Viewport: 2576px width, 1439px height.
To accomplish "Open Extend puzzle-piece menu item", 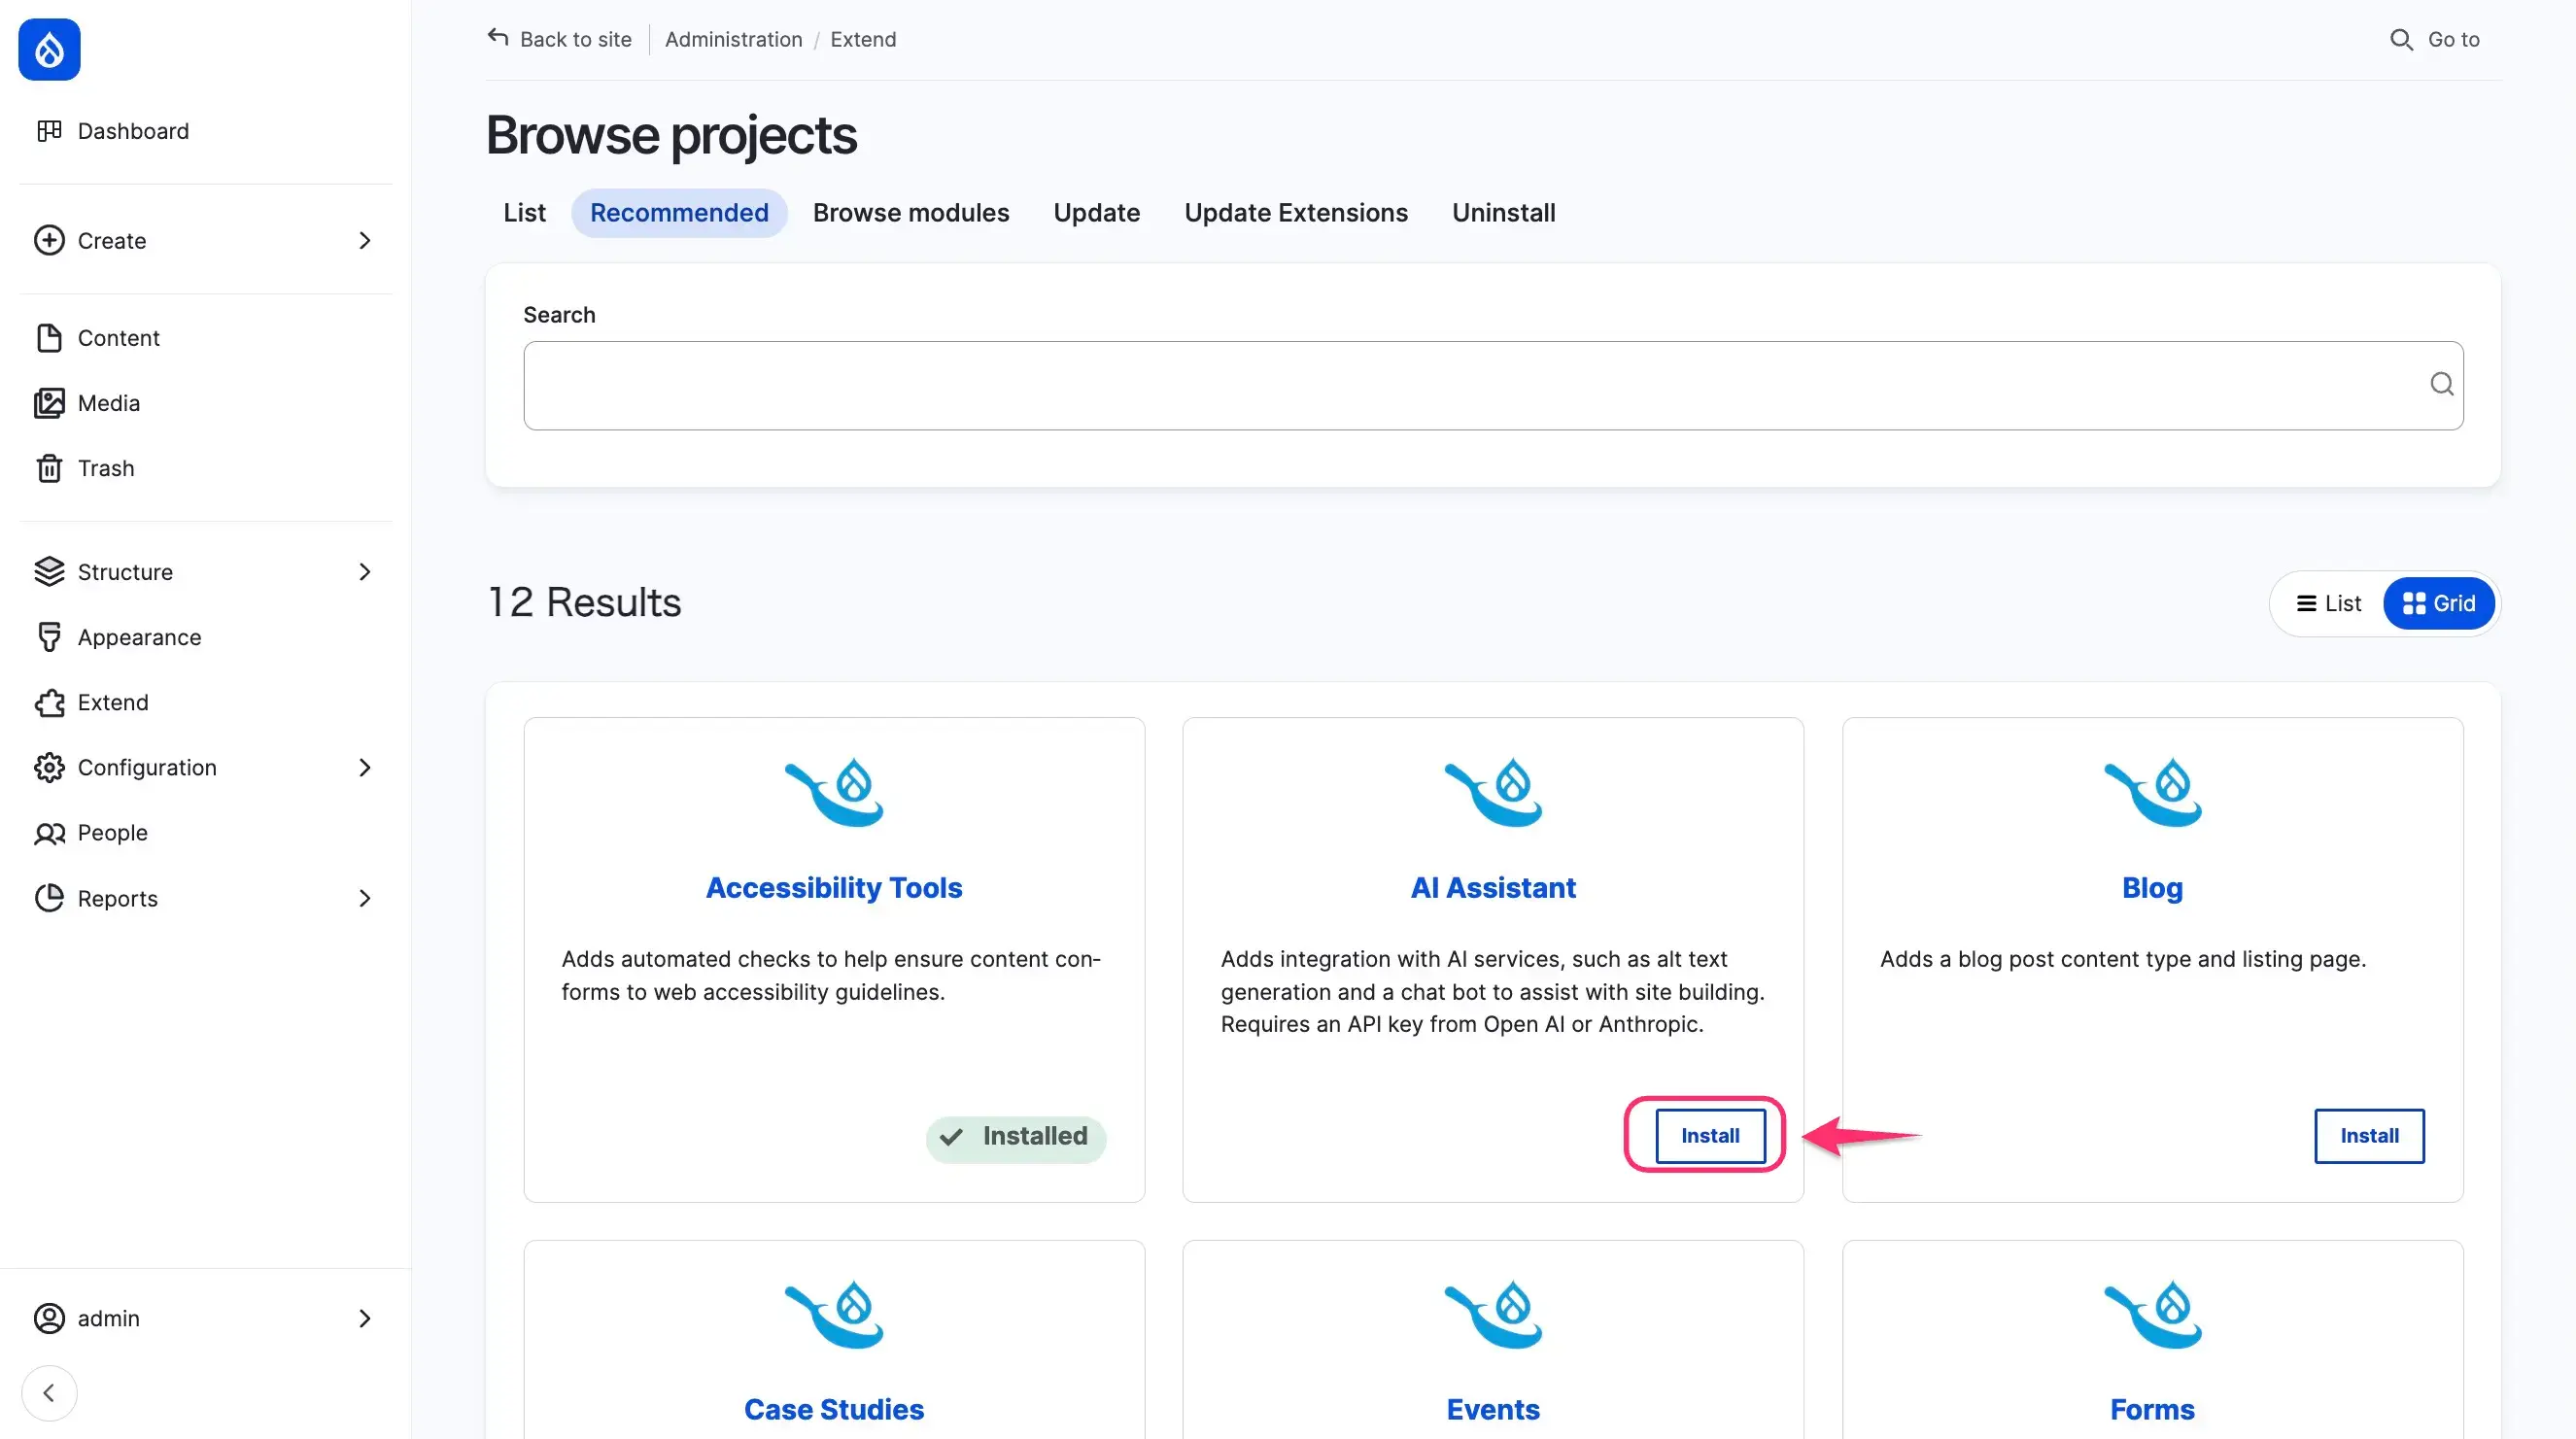I will click(x=112, y=702).
